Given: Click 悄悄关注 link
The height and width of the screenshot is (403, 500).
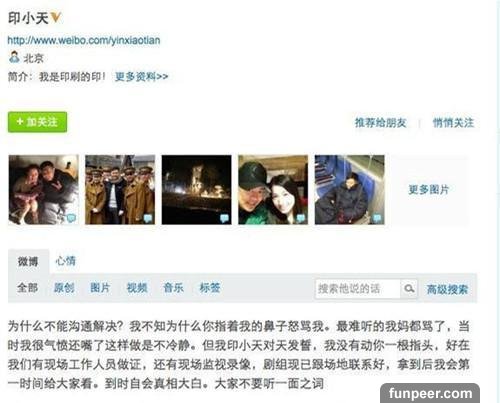Looking at the screenshot, I should [x=453, y=123].
